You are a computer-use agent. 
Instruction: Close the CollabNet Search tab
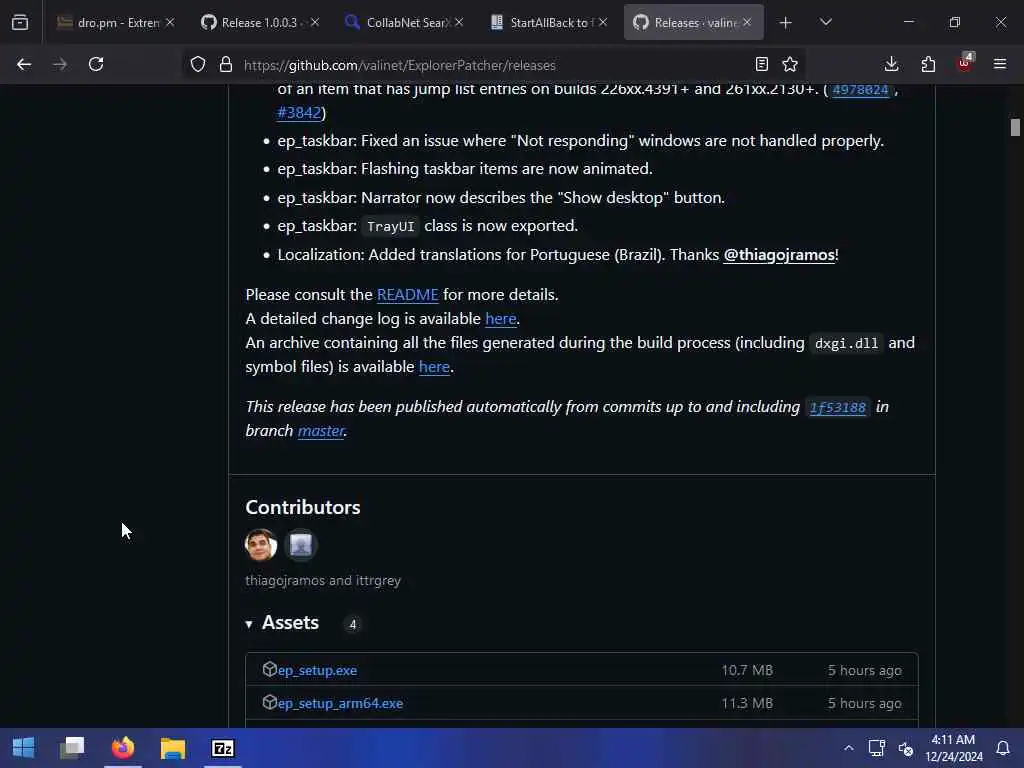[x=459, y=22]
